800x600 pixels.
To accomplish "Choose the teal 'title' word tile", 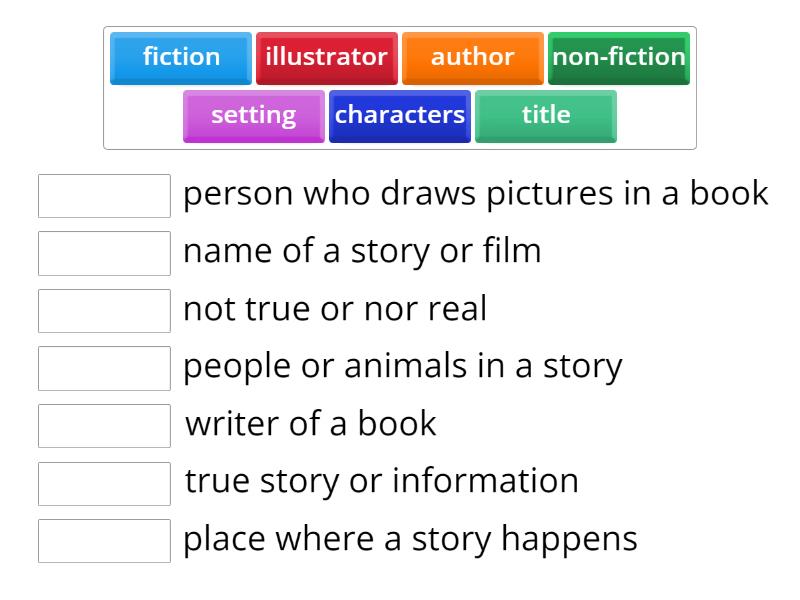I will [545, 115].
